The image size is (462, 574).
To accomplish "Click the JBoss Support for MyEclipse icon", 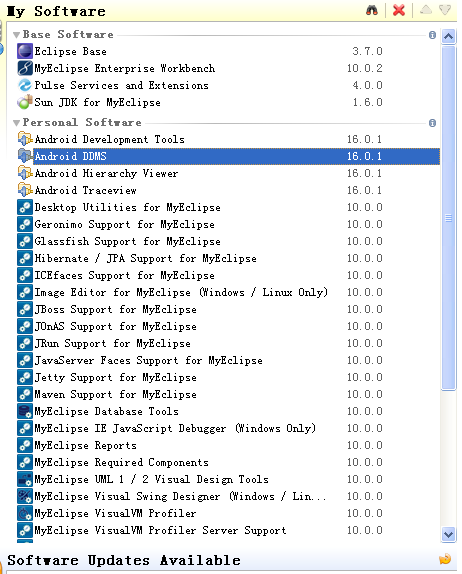I will (25, 309).
